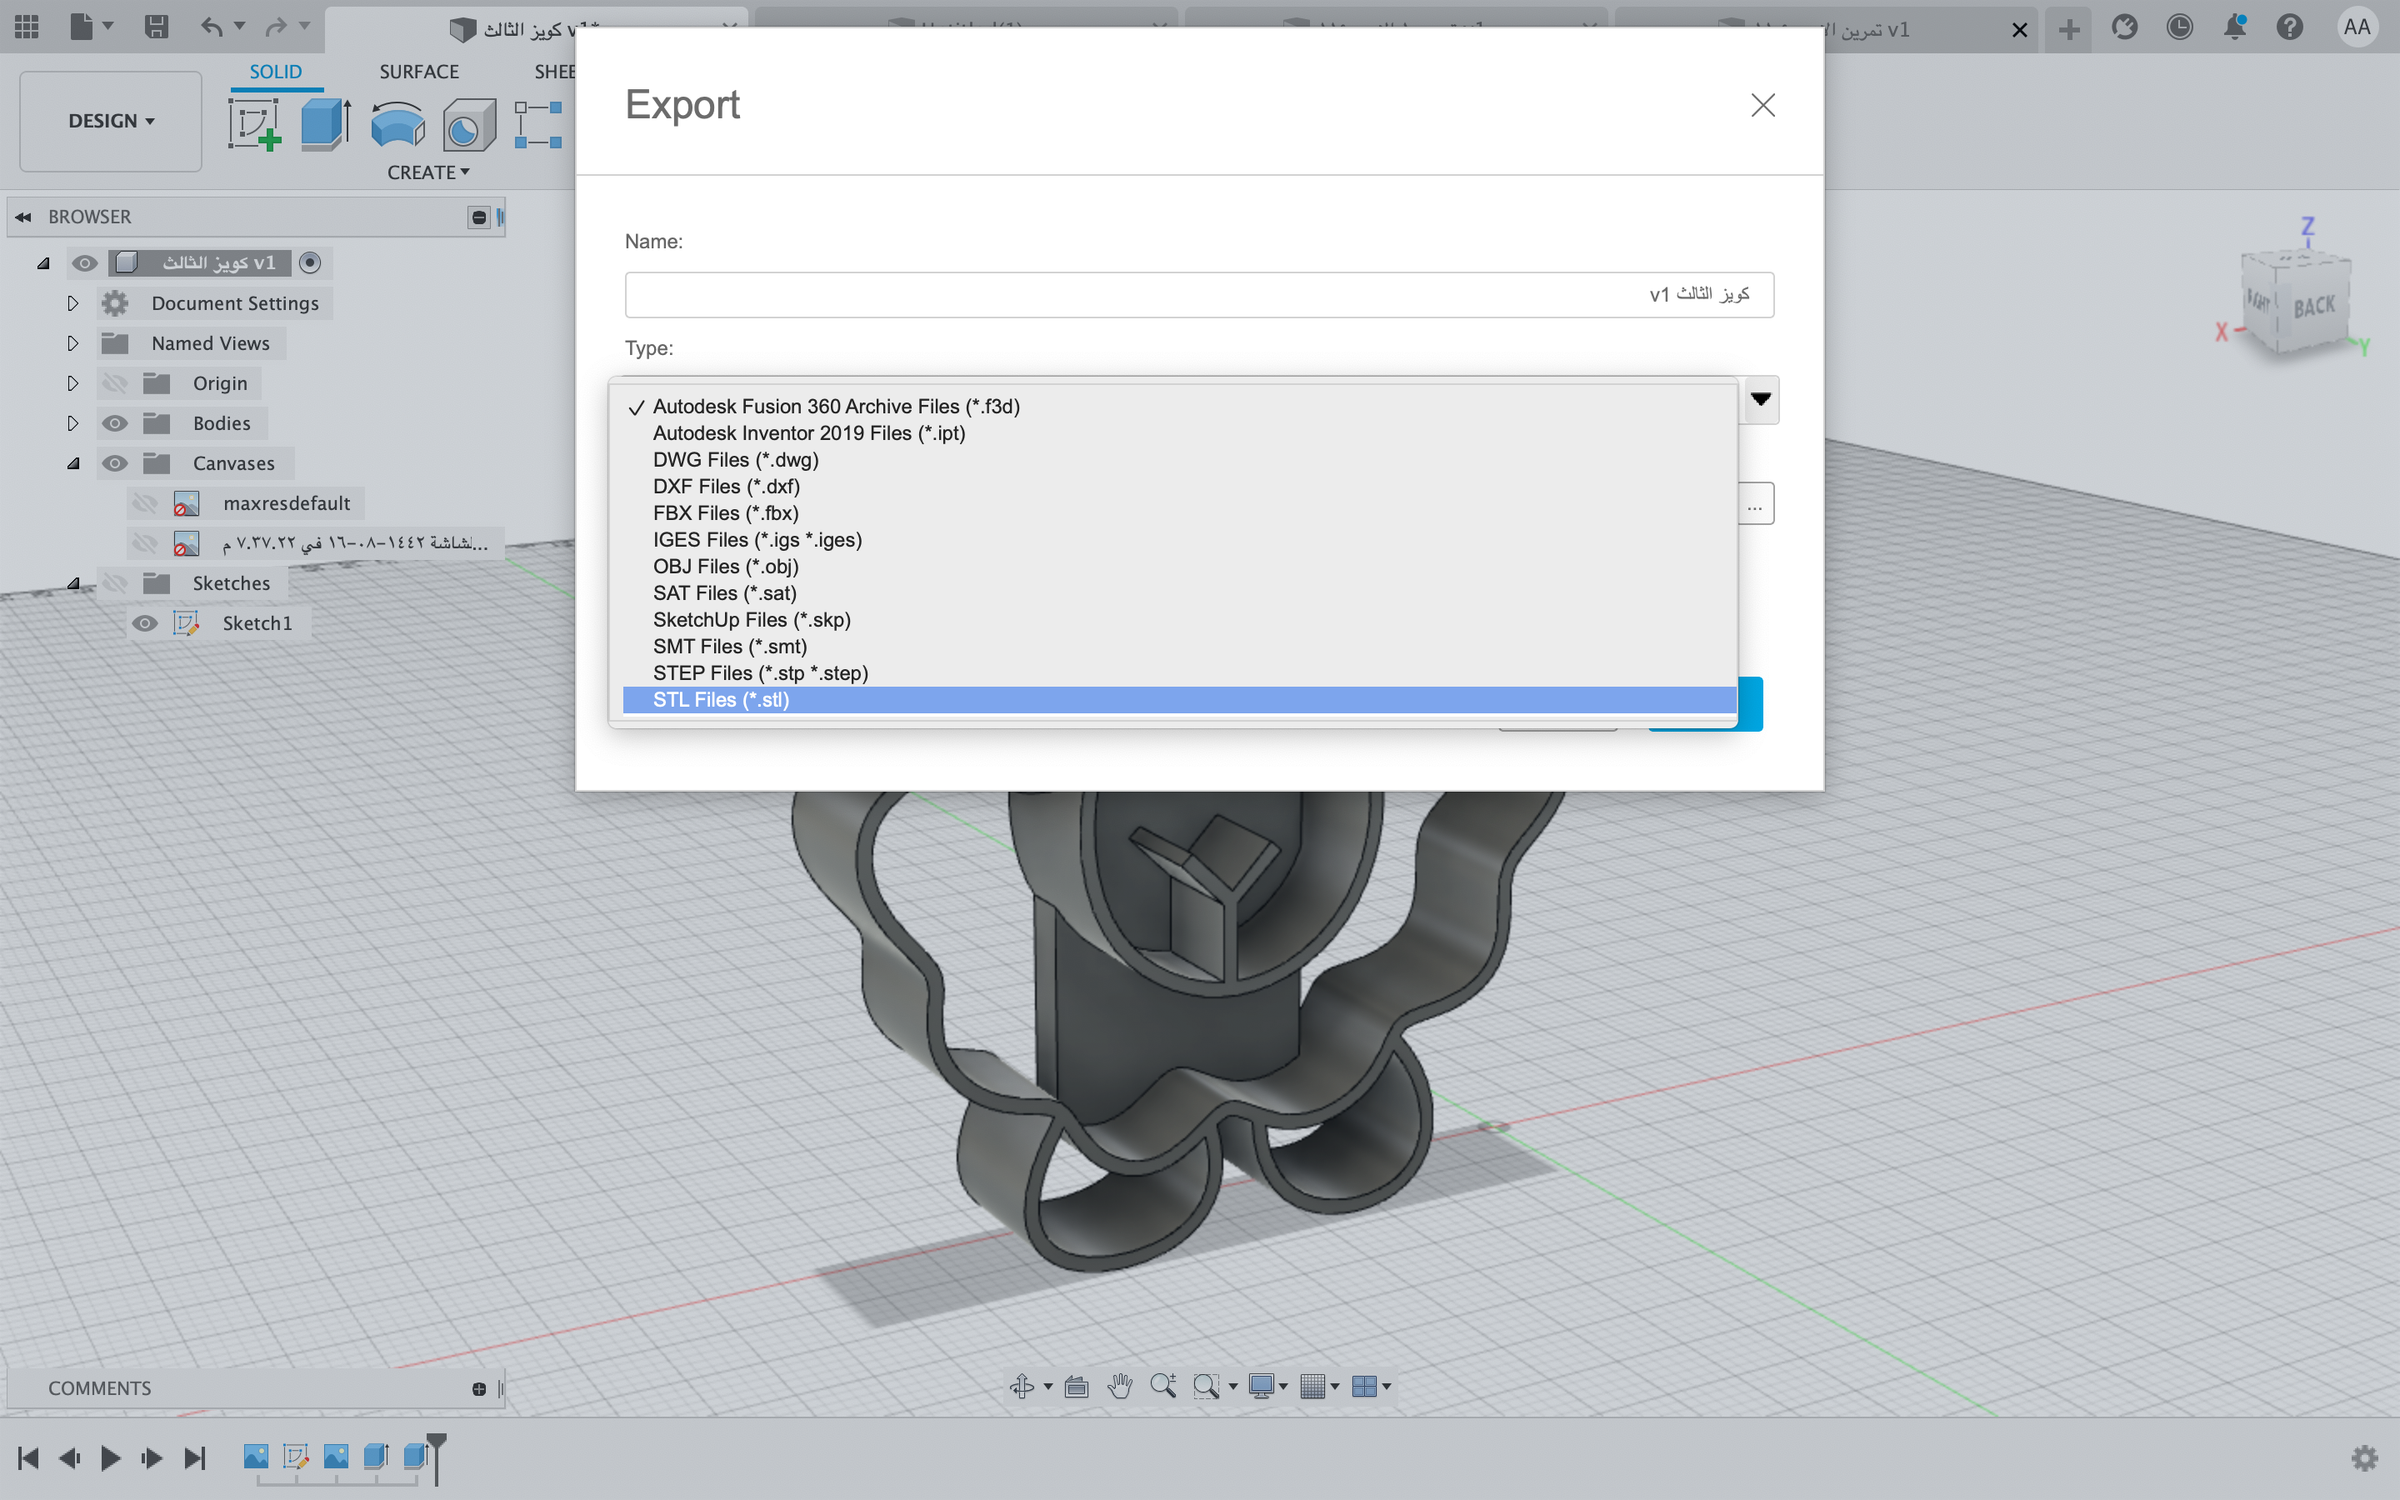Open the DESIGN workspace dropdown

(111, 121)
